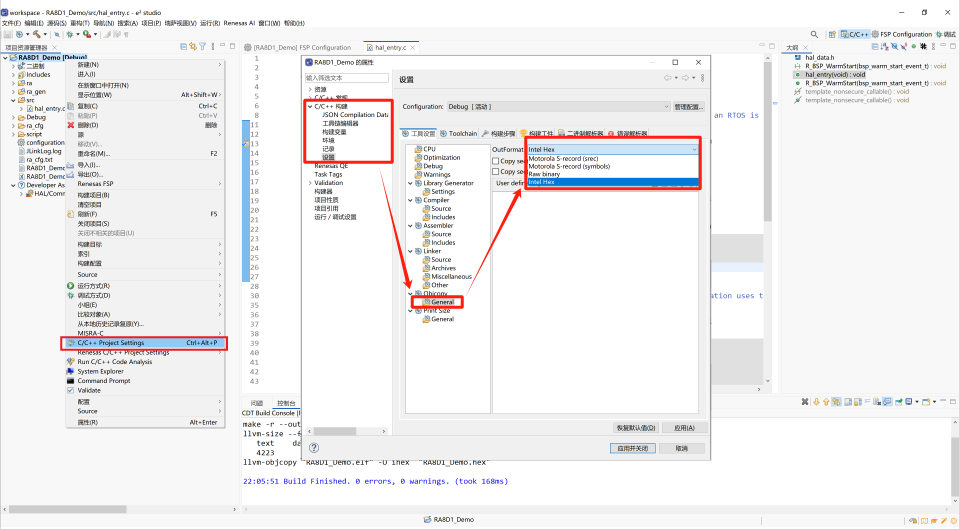The width and height of the screenshot is (960, 529).
Task: Toggle the Validate check item in context menu
Action: 70,390
